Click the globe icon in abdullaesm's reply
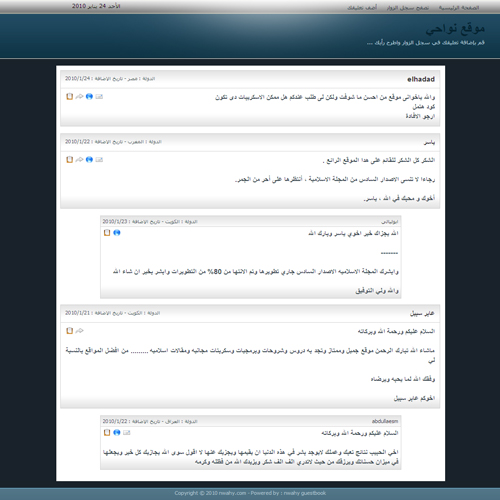Screen dimensions: 500x500 pyautogui.click(x=117, y=432)
